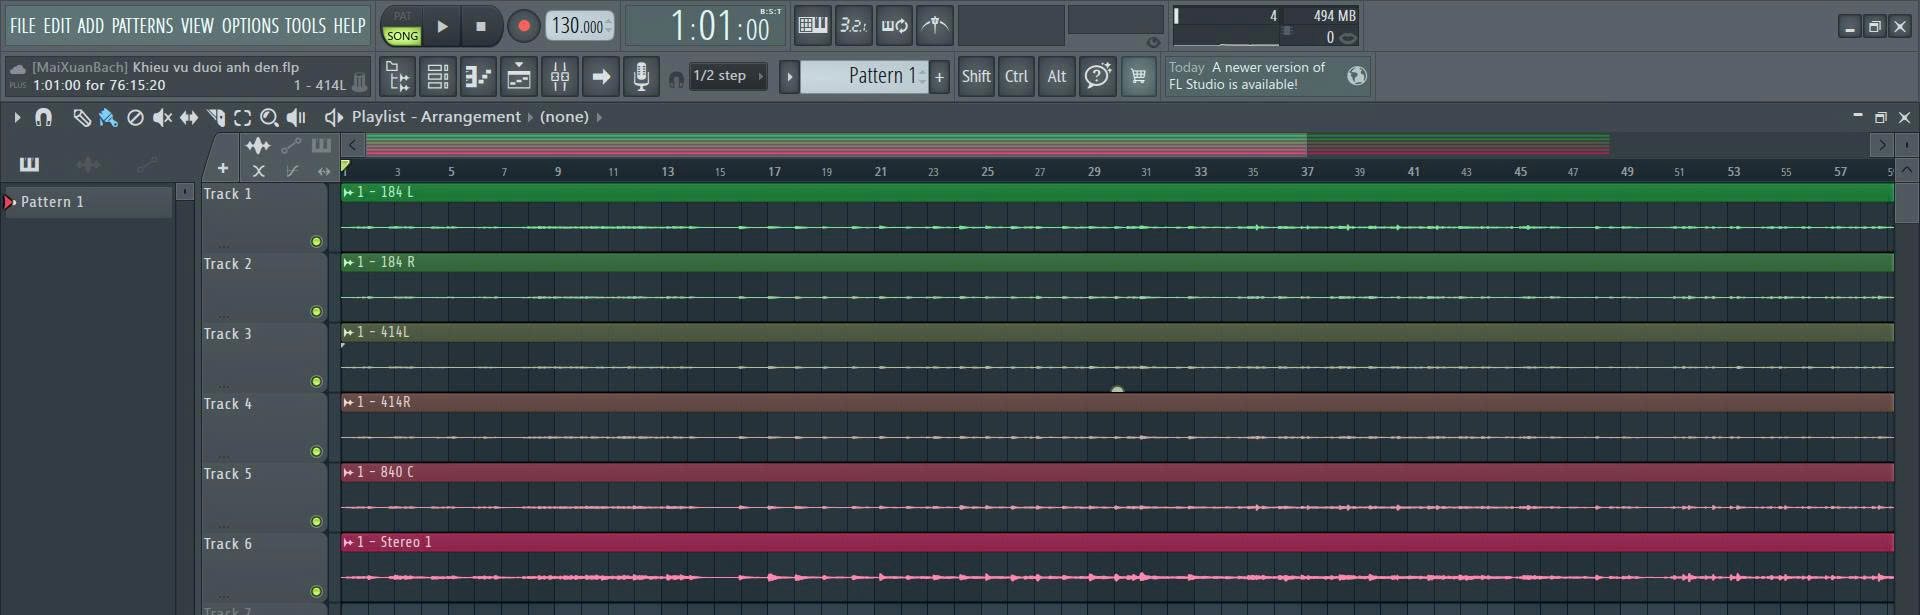1920x615 pixels.
Task: Toggle loop recording icon
Action: [x=894, y=26]
